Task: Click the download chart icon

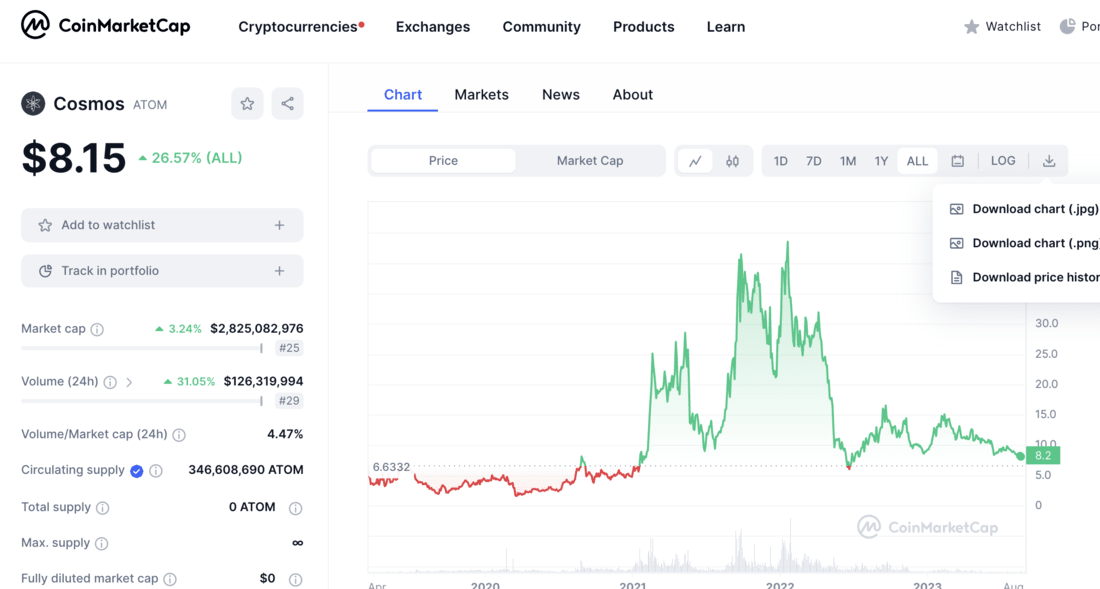Action: click(1049, 161)
